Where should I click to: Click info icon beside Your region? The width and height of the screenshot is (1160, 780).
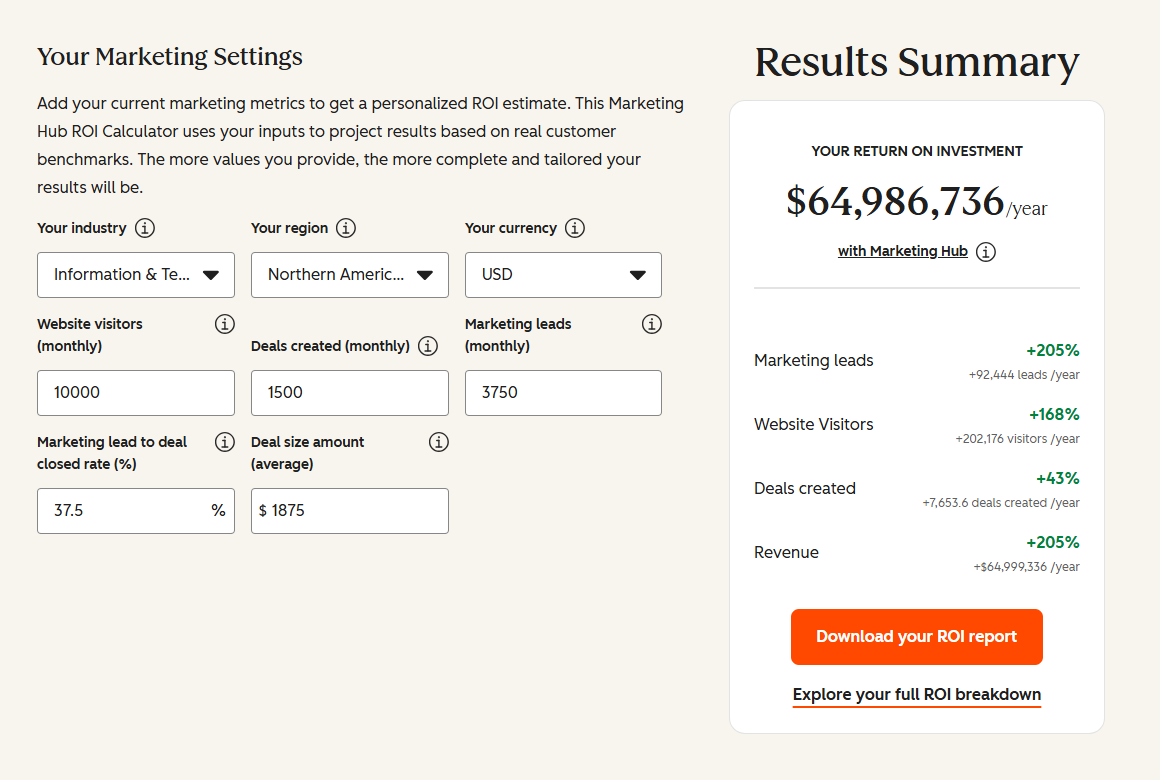click(346, 228)
